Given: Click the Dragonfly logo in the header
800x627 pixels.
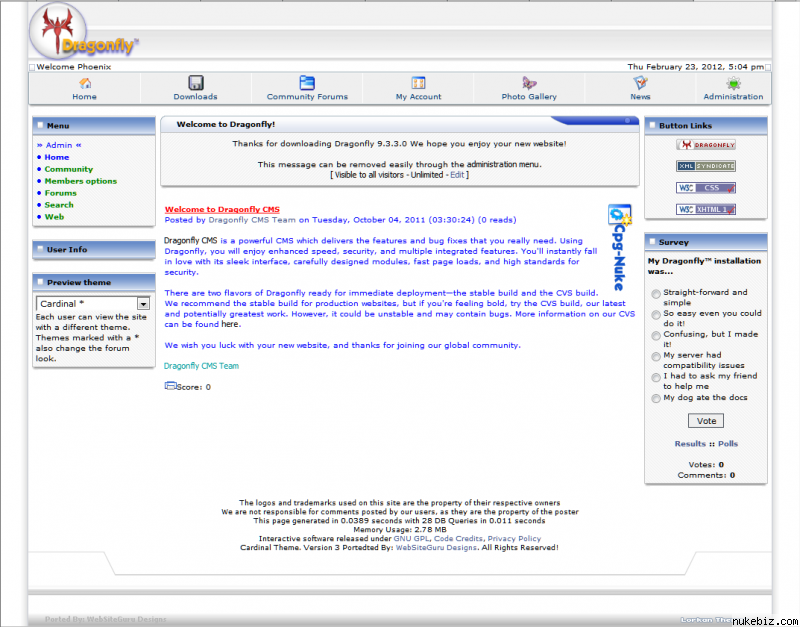Looking at the screenshot, I should coord(83,33).
